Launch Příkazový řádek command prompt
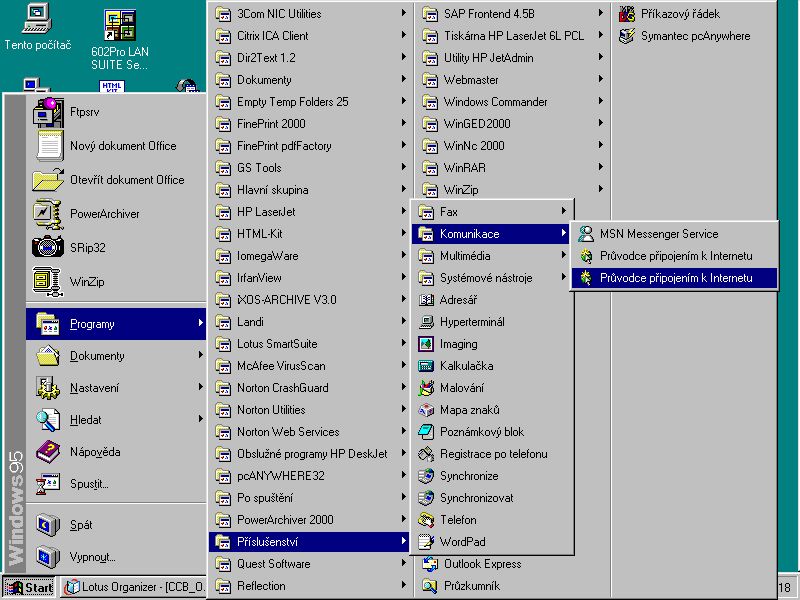800x600 pixels. [x=694, y=14]
